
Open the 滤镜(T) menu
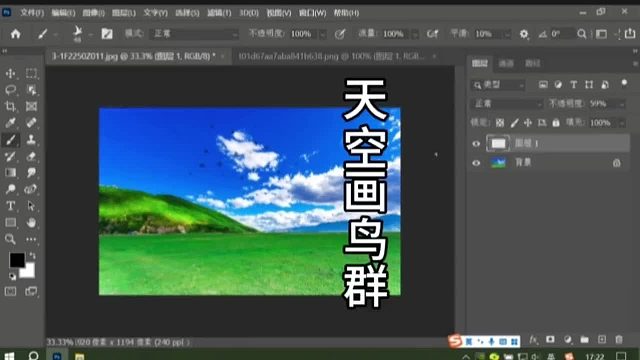pyautogui.click(x=219, y=13)
